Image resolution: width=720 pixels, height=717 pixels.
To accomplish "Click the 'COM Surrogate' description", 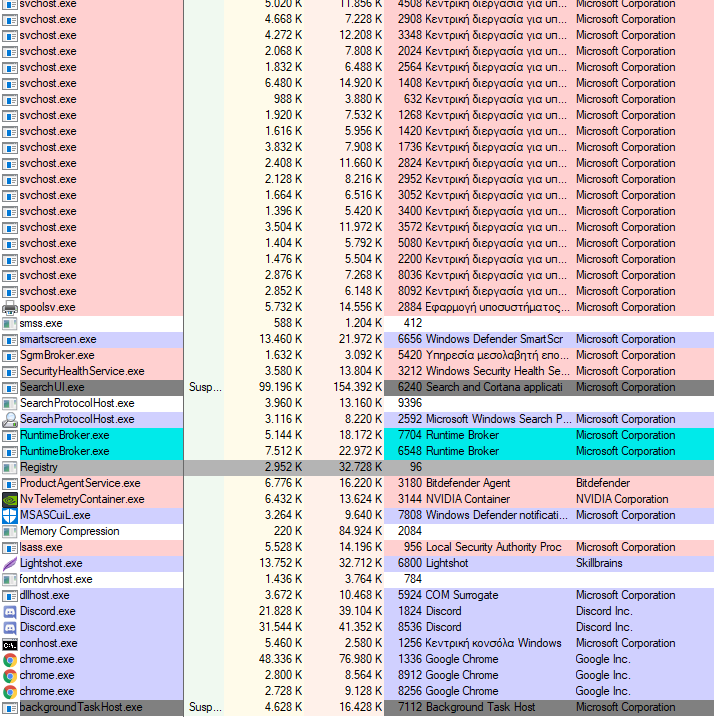I will (x=462, y=595).
